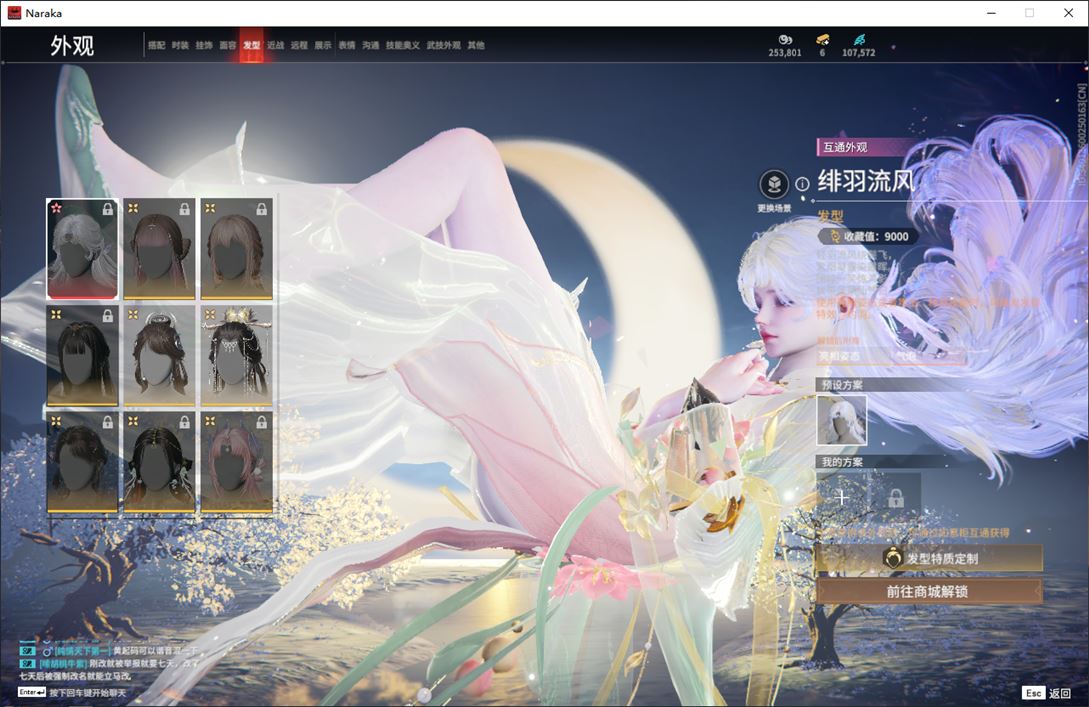The height and width of the screenshot is (707, 1089).
Task: Click the silver coin currency 253,801
Action: pos(785,46)
